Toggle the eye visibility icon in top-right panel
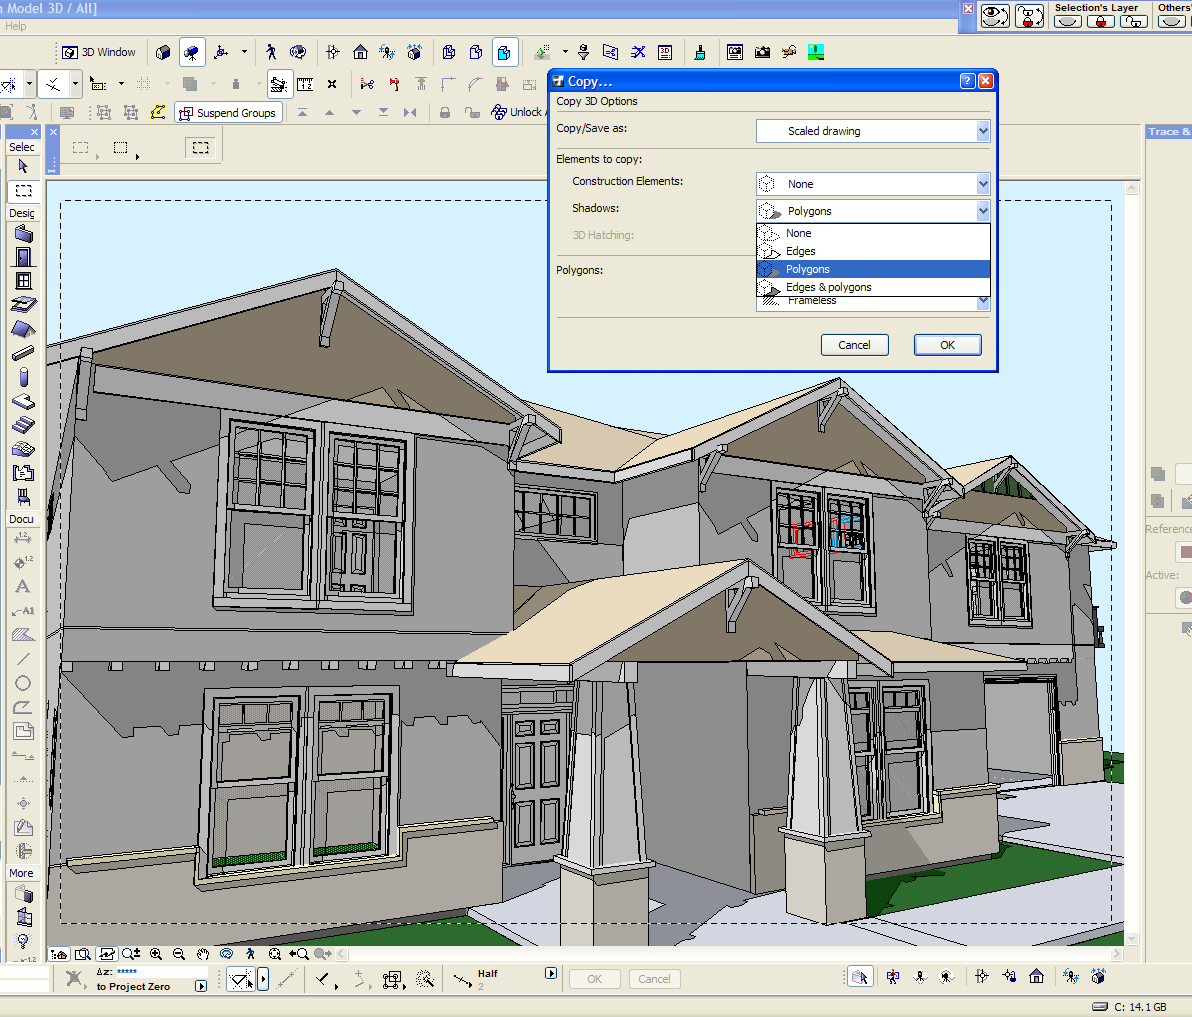Screen dimensions: 1192x1017 pos(995,16)
